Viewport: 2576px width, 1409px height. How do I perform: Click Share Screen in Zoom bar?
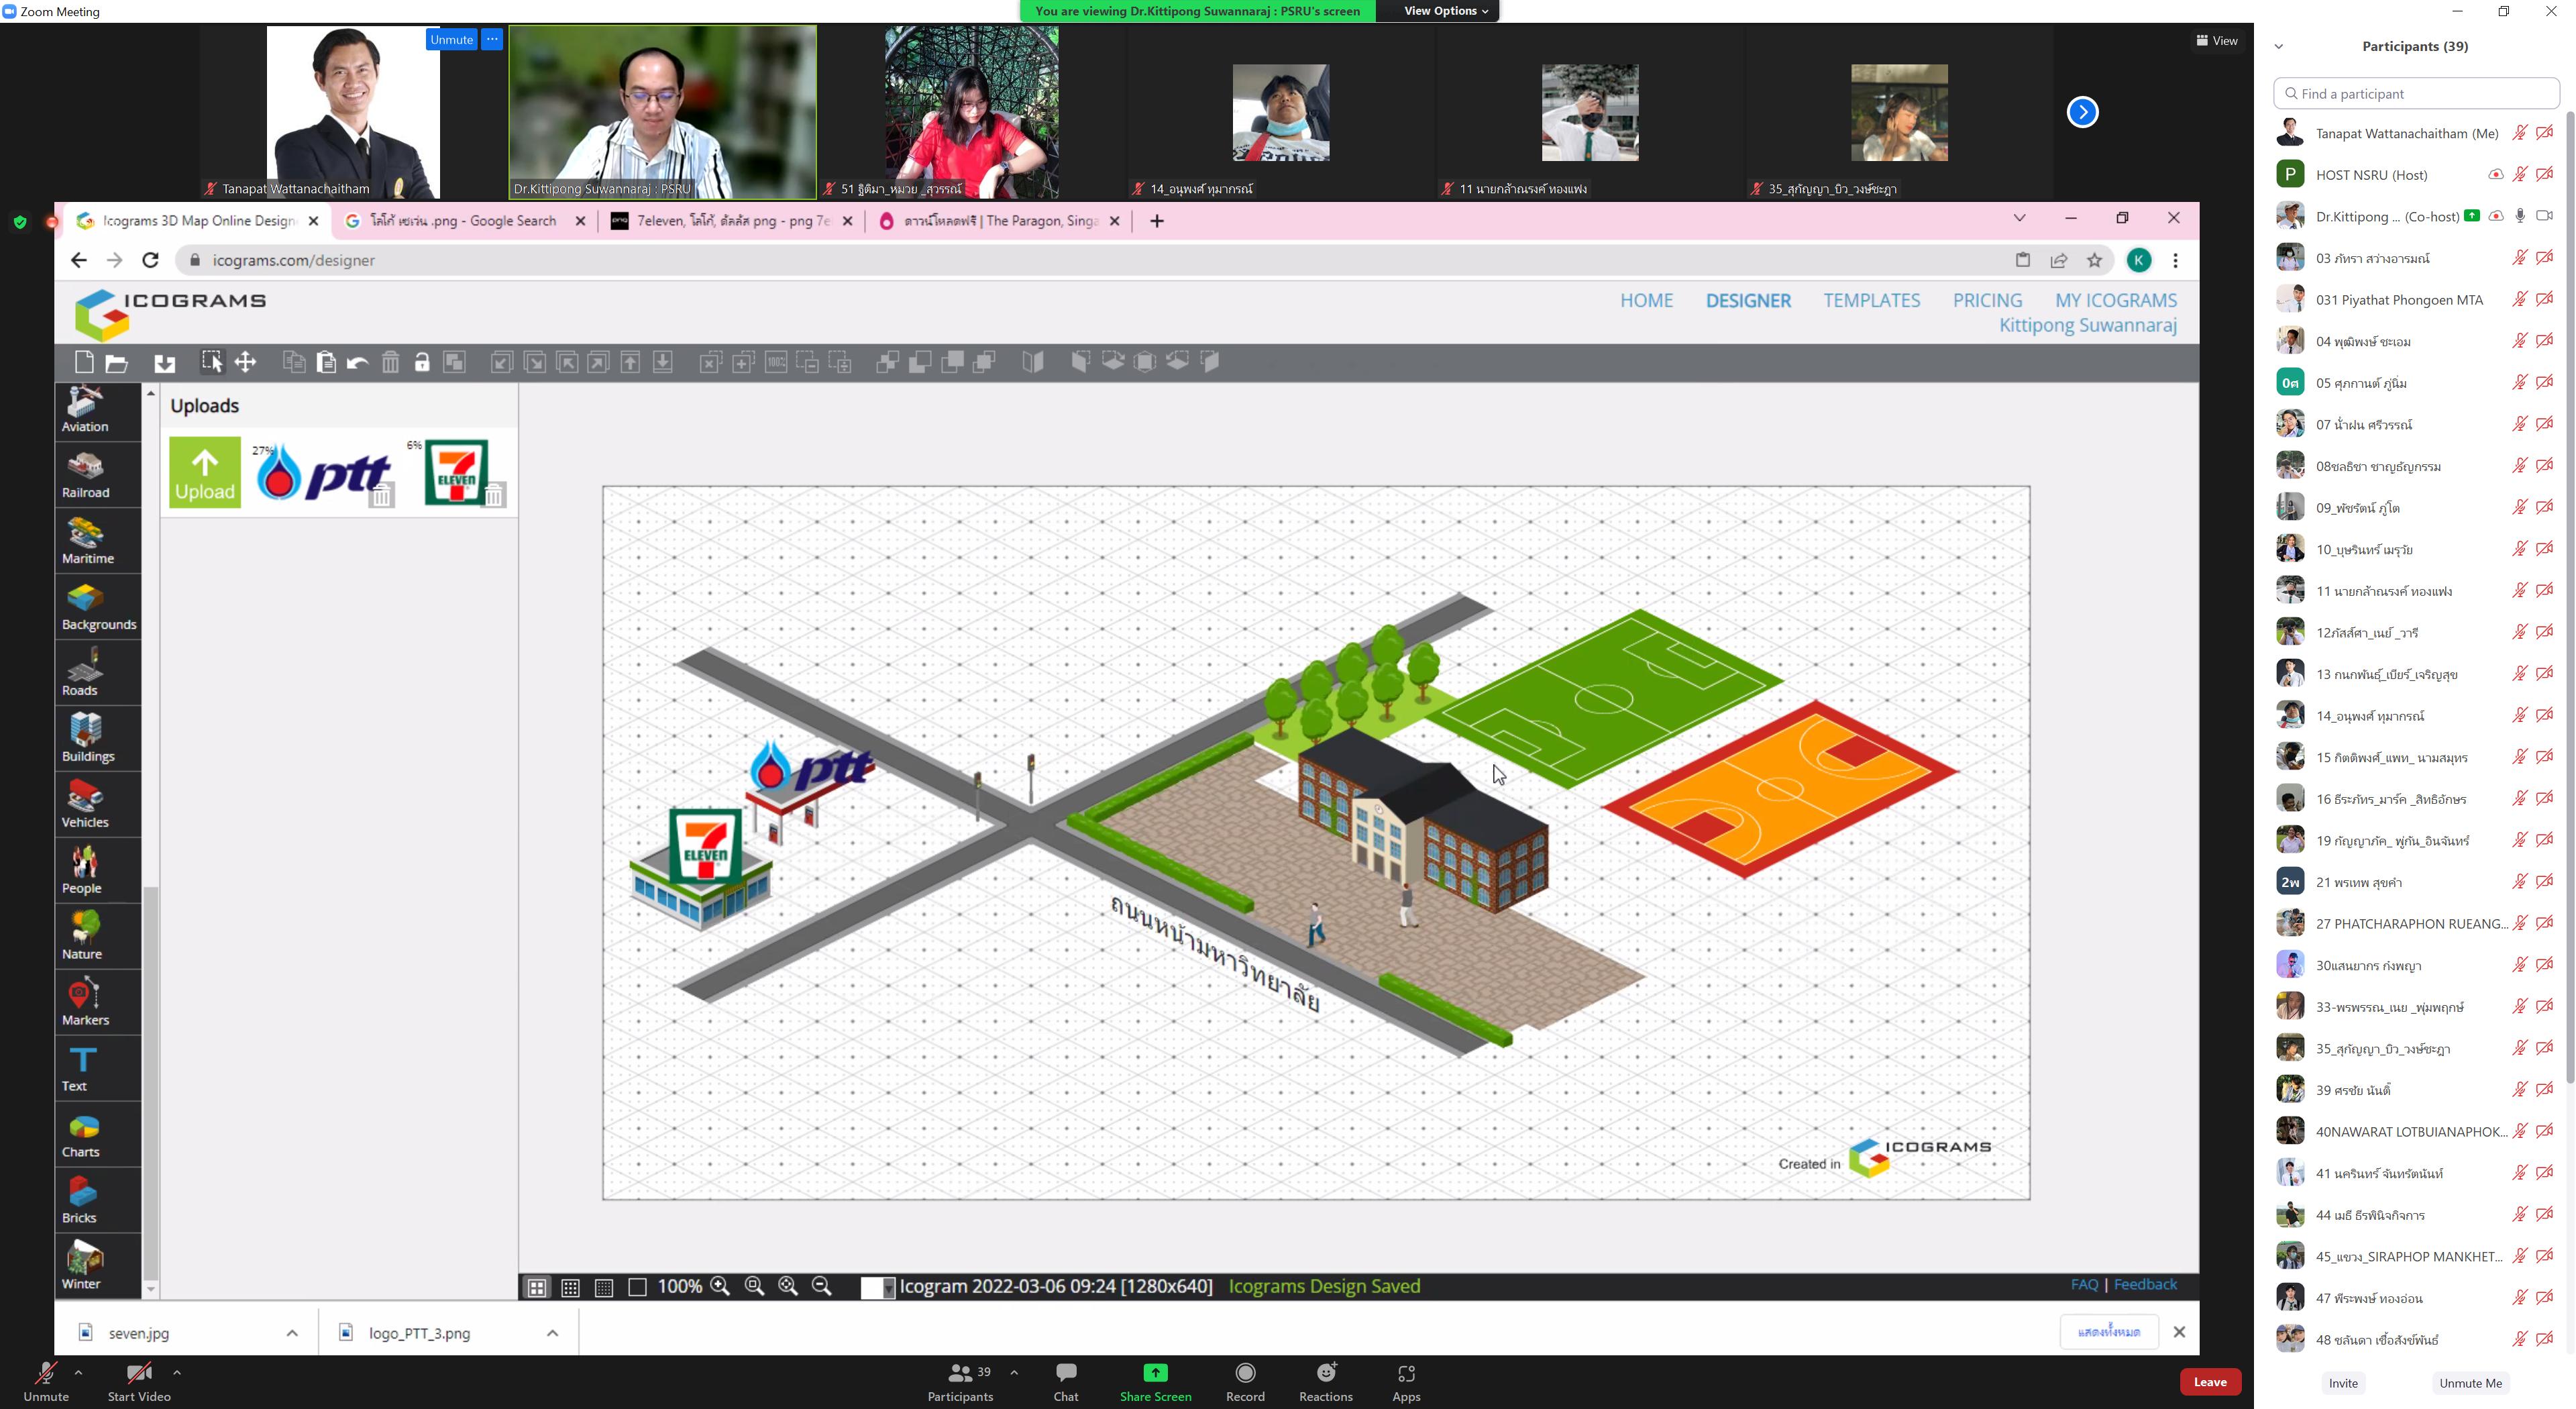click(1155, 1382)
